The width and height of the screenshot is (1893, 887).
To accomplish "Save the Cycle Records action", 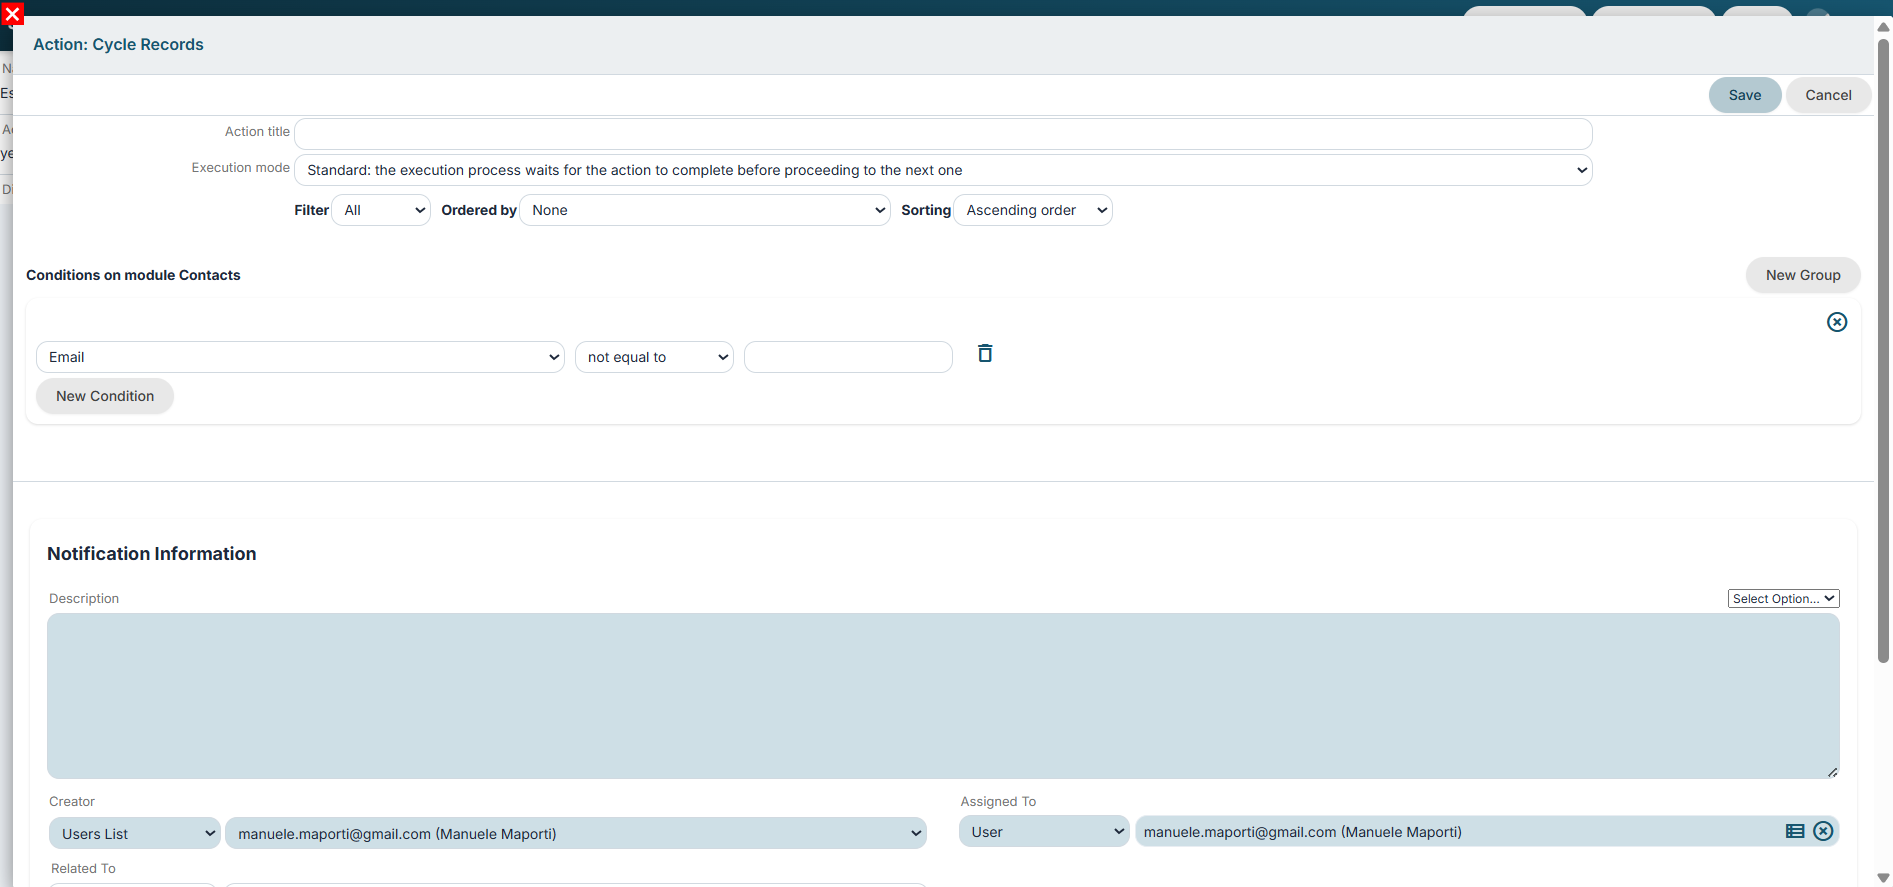I will pyautogui.click(x=1745, y=95).
